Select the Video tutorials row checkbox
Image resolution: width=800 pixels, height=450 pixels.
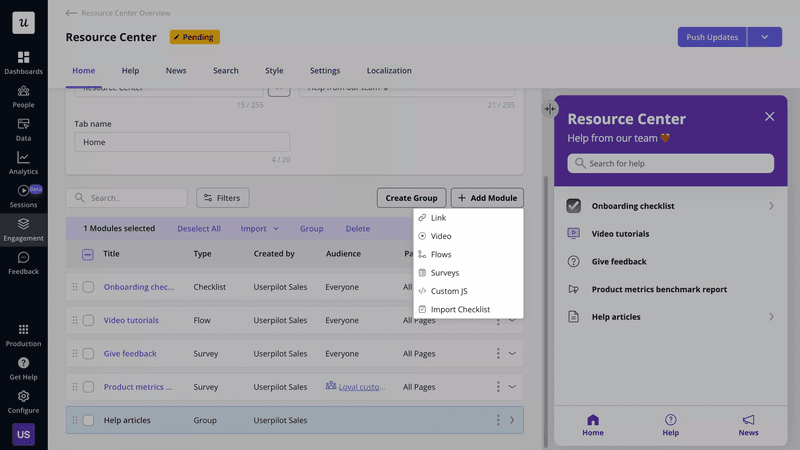coord(88,321)
